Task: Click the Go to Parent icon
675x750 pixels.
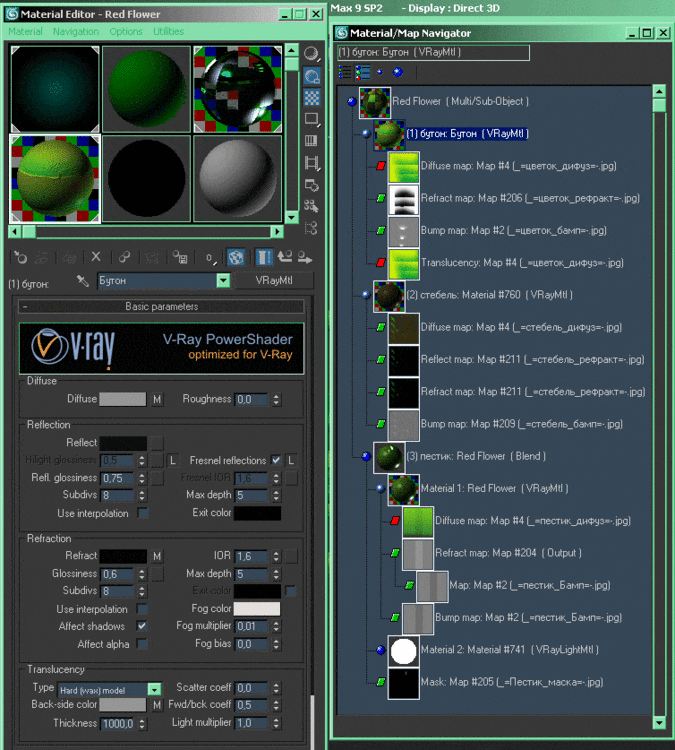Action: tap(285, 257)
